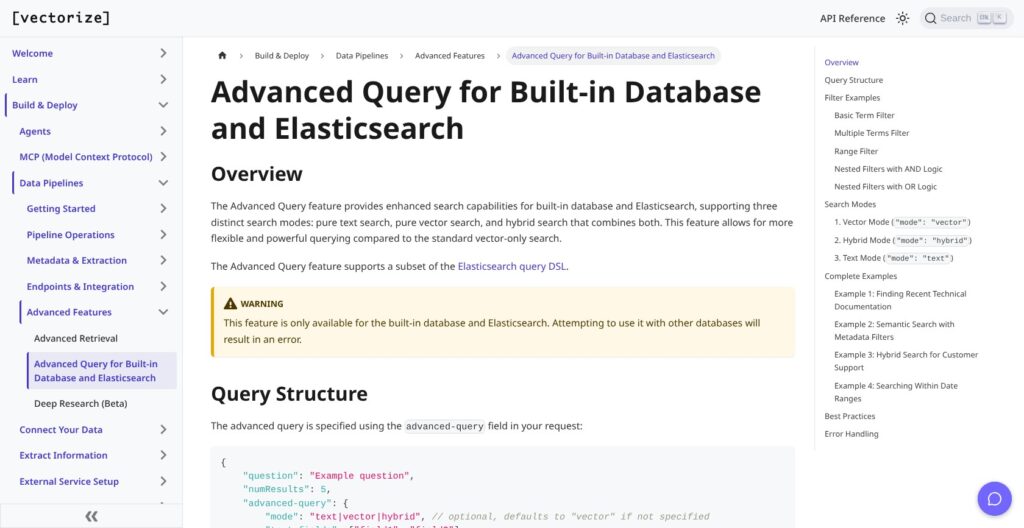Open Connect Your Data sidebar item
Screen dimensions: 1024x528
coord(61,429)
